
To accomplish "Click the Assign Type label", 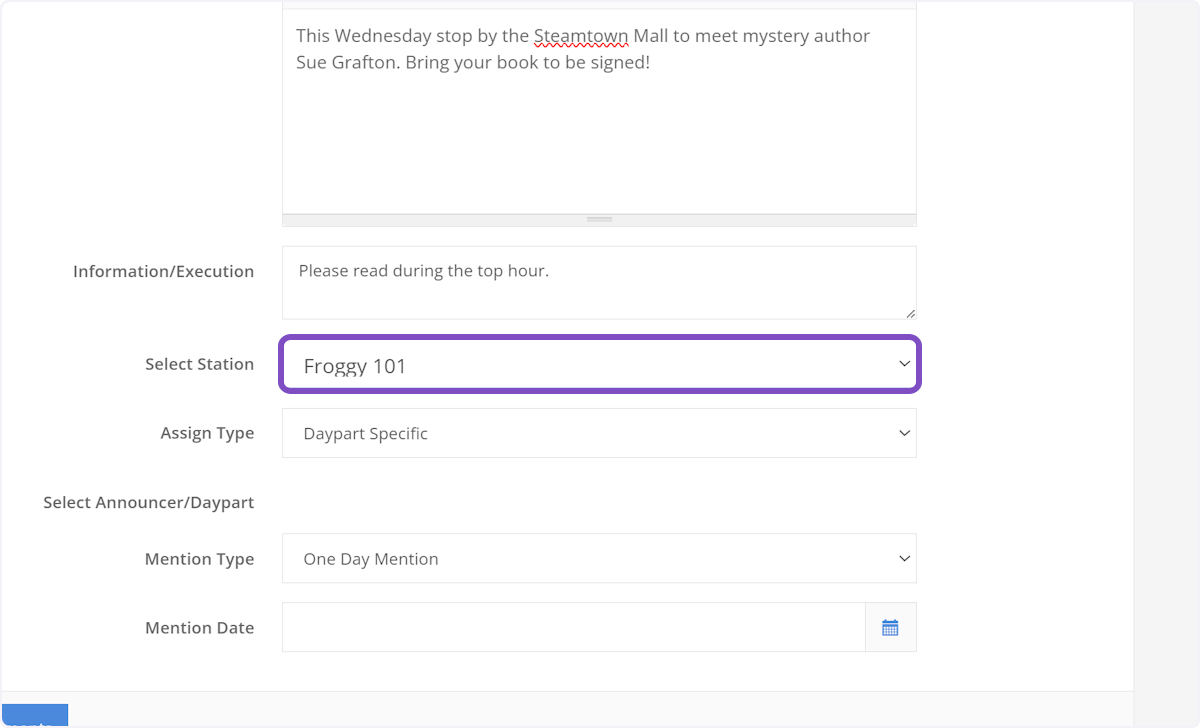I will (x=207, y=433).
